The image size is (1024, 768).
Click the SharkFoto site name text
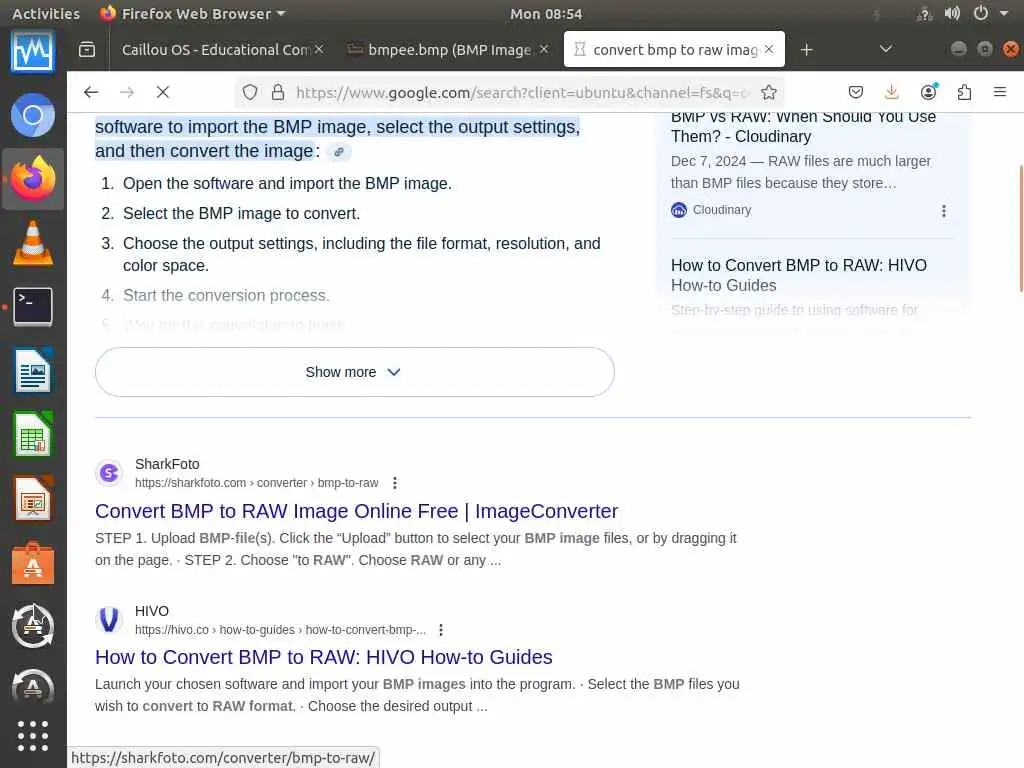167,464
